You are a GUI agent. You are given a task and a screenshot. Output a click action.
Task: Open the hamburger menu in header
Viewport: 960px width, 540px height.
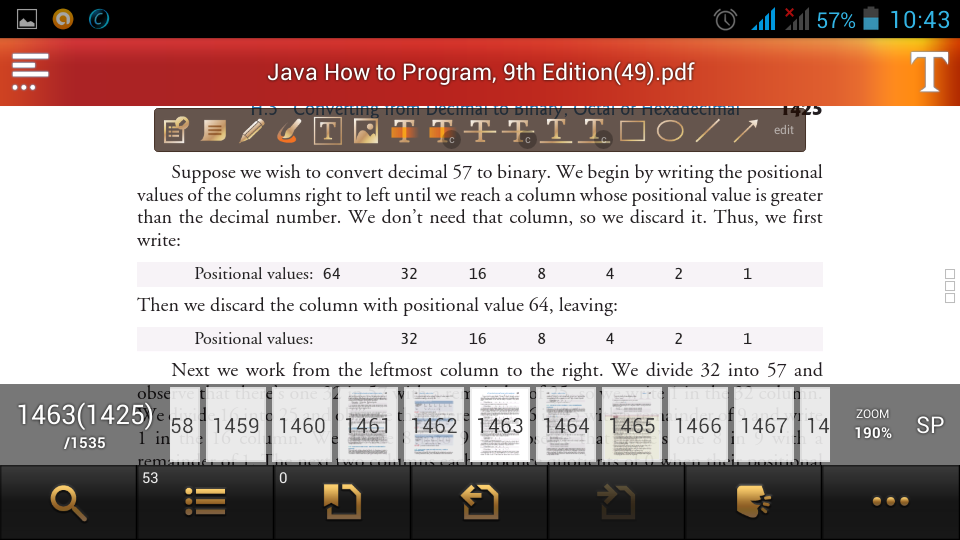(29, 72)
